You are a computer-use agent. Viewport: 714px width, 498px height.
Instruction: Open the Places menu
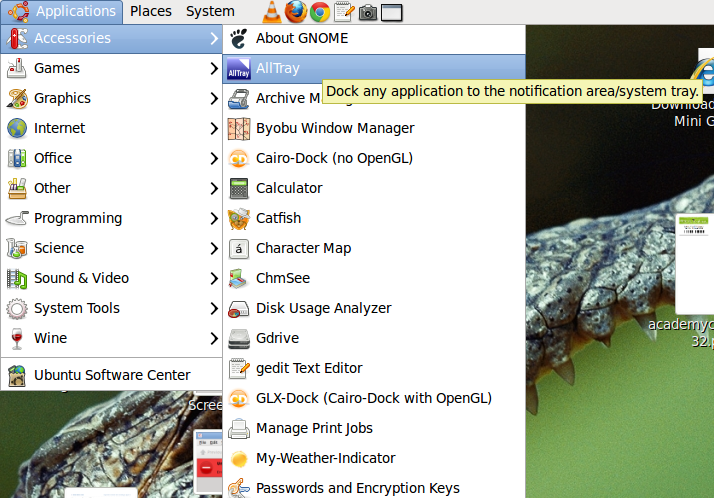tap(151, 12)
